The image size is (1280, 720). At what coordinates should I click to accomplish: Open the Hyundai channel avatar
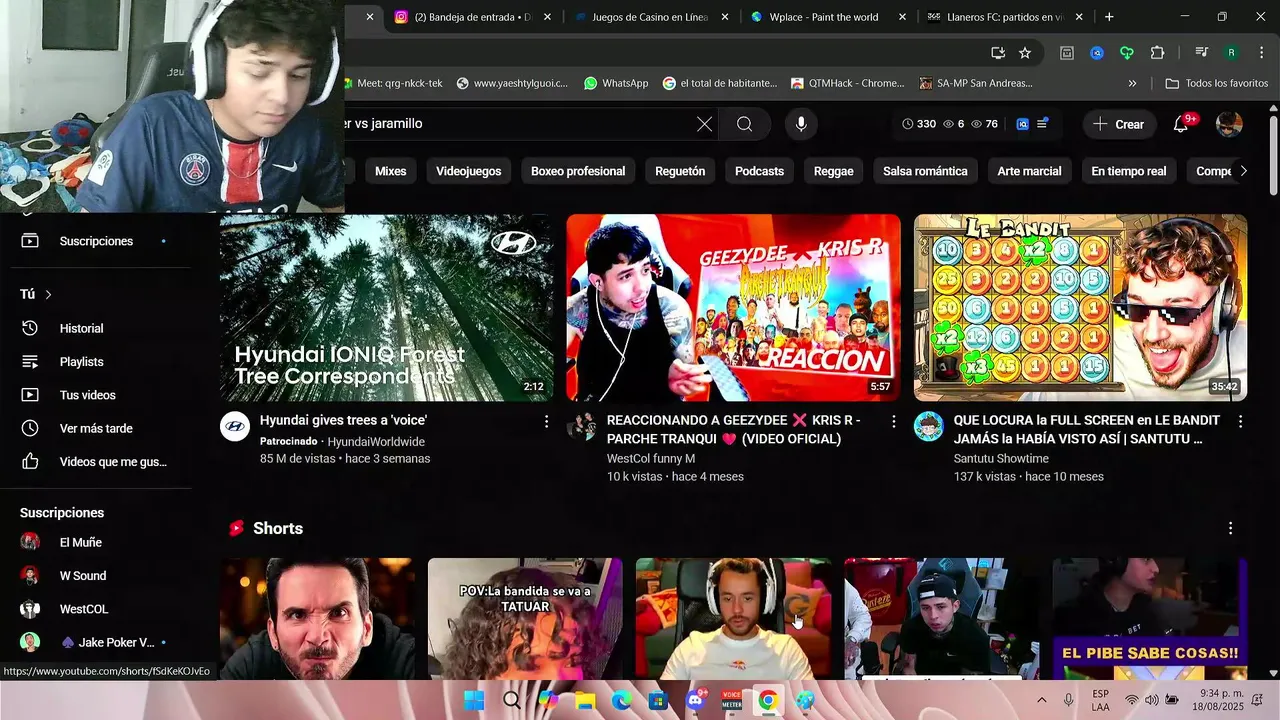[x=234, y=427]
